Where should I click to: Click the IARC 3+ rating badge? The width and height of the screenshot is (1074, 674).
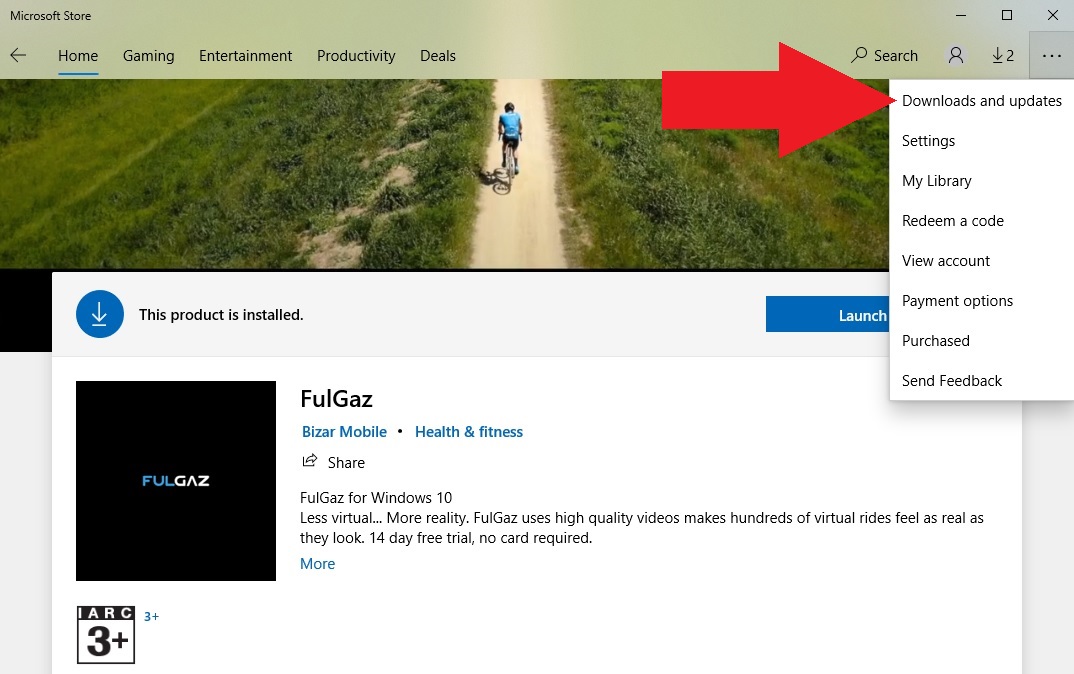coord(105,635)
